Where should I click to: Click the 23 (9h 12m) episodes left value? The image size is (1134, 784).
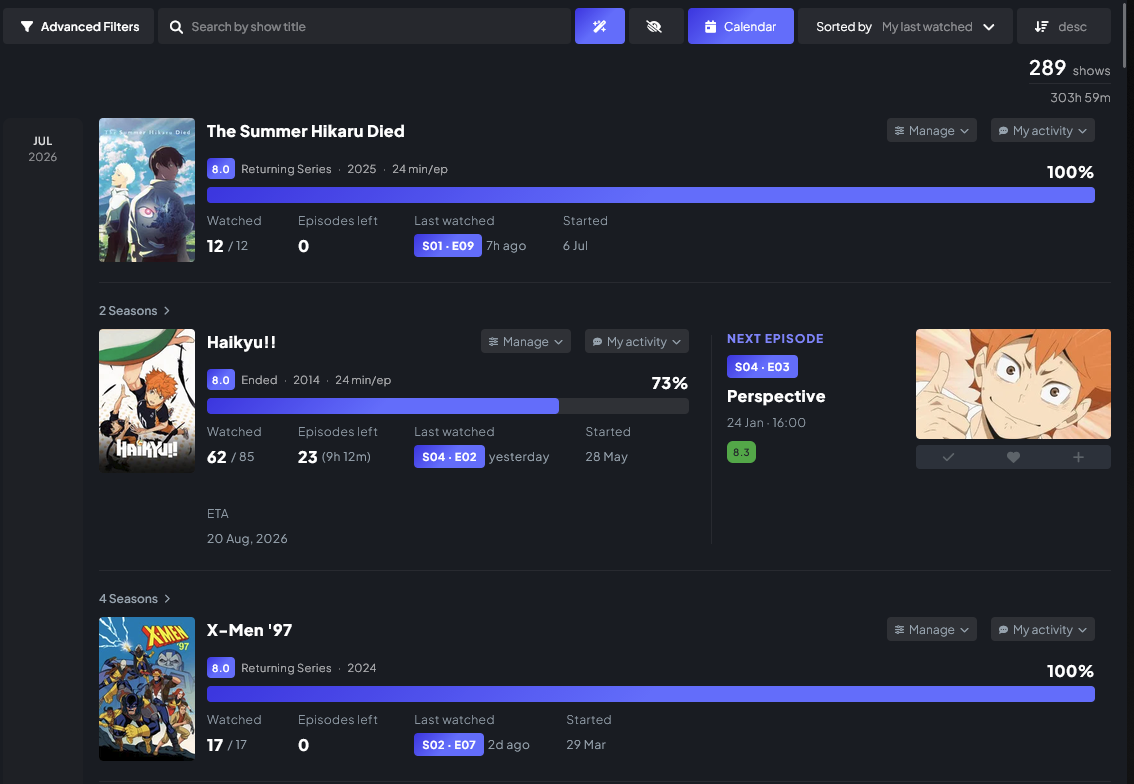coord(334,457)
